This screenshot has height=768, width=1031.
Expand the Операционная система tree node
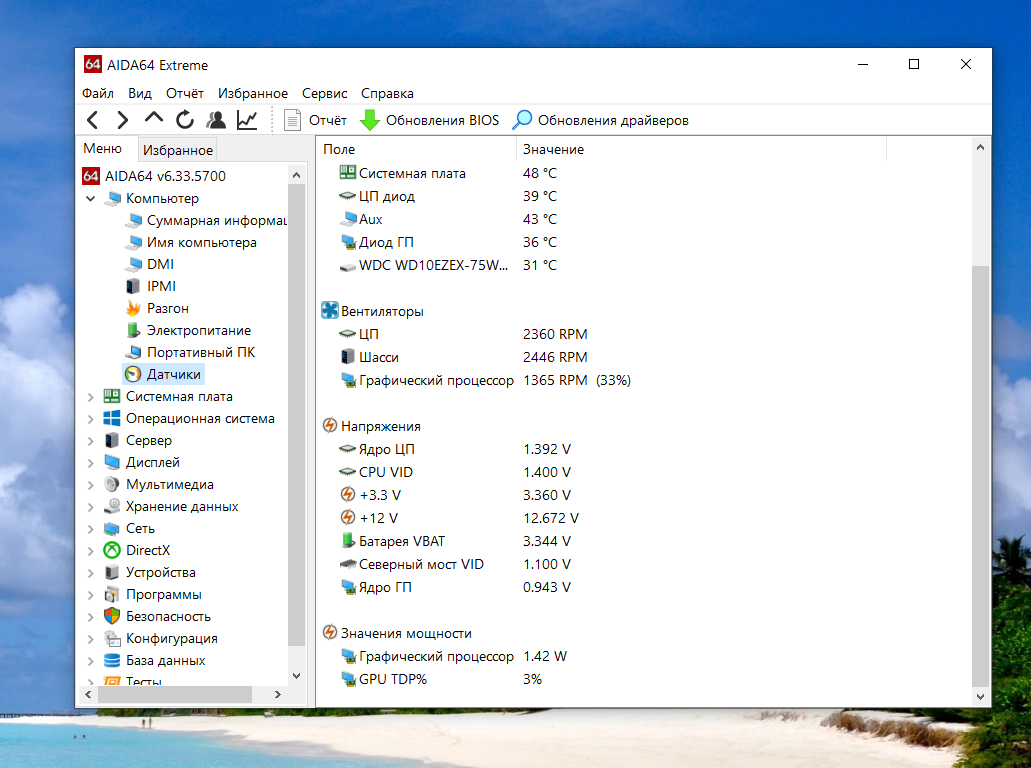[x=91, y=418]
